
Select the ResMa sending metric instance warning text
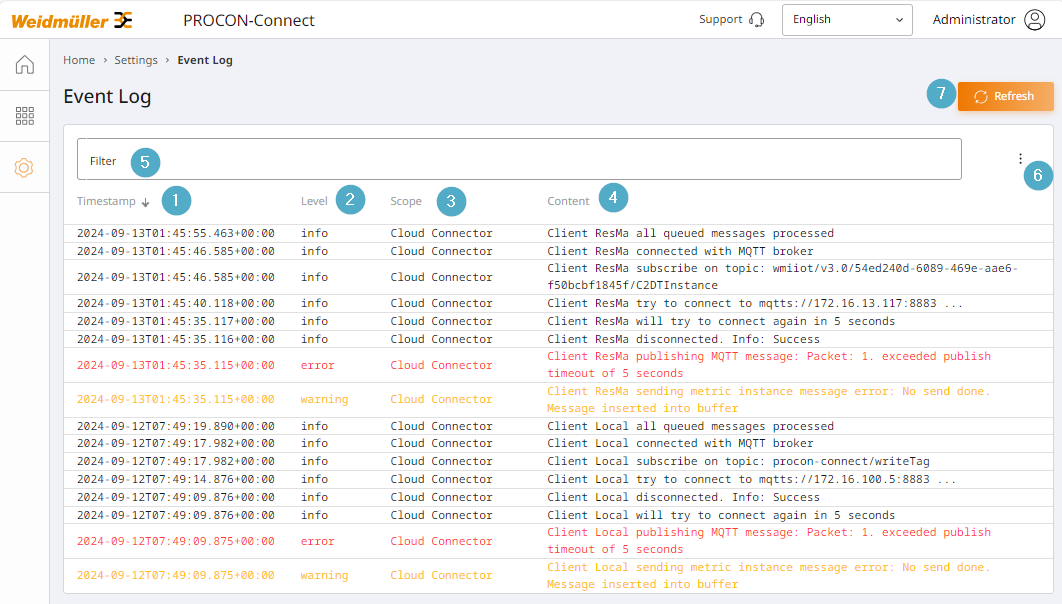point(769,400)
